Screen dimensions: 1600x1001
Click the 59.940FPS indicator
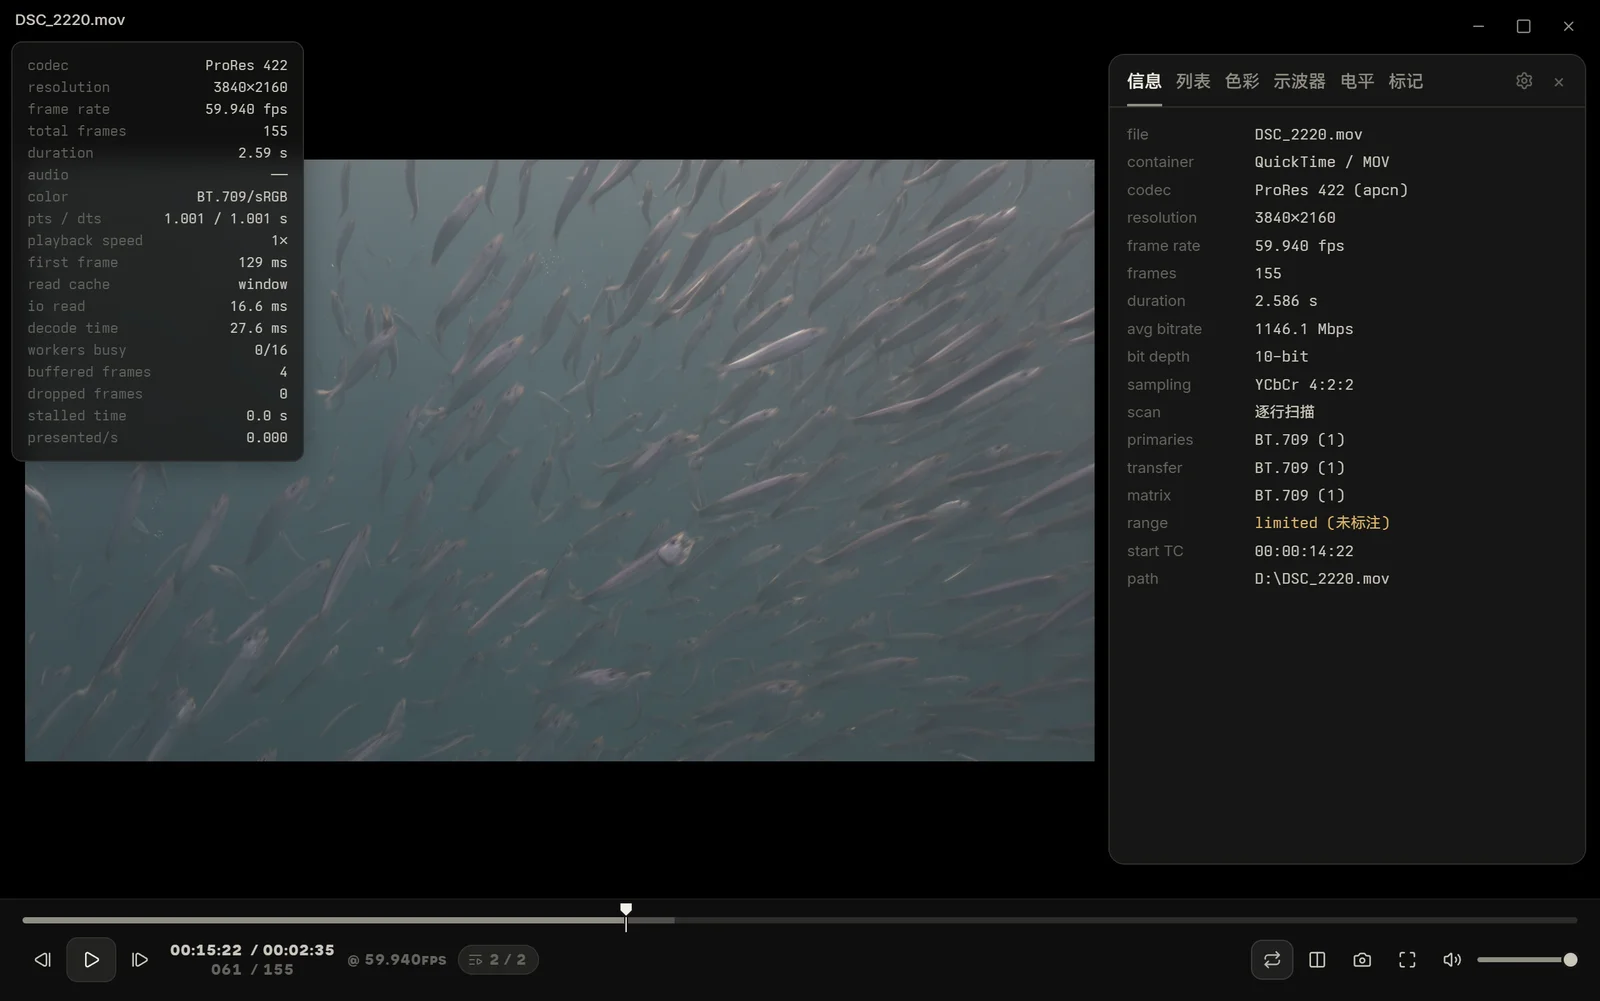coord(397,960)
